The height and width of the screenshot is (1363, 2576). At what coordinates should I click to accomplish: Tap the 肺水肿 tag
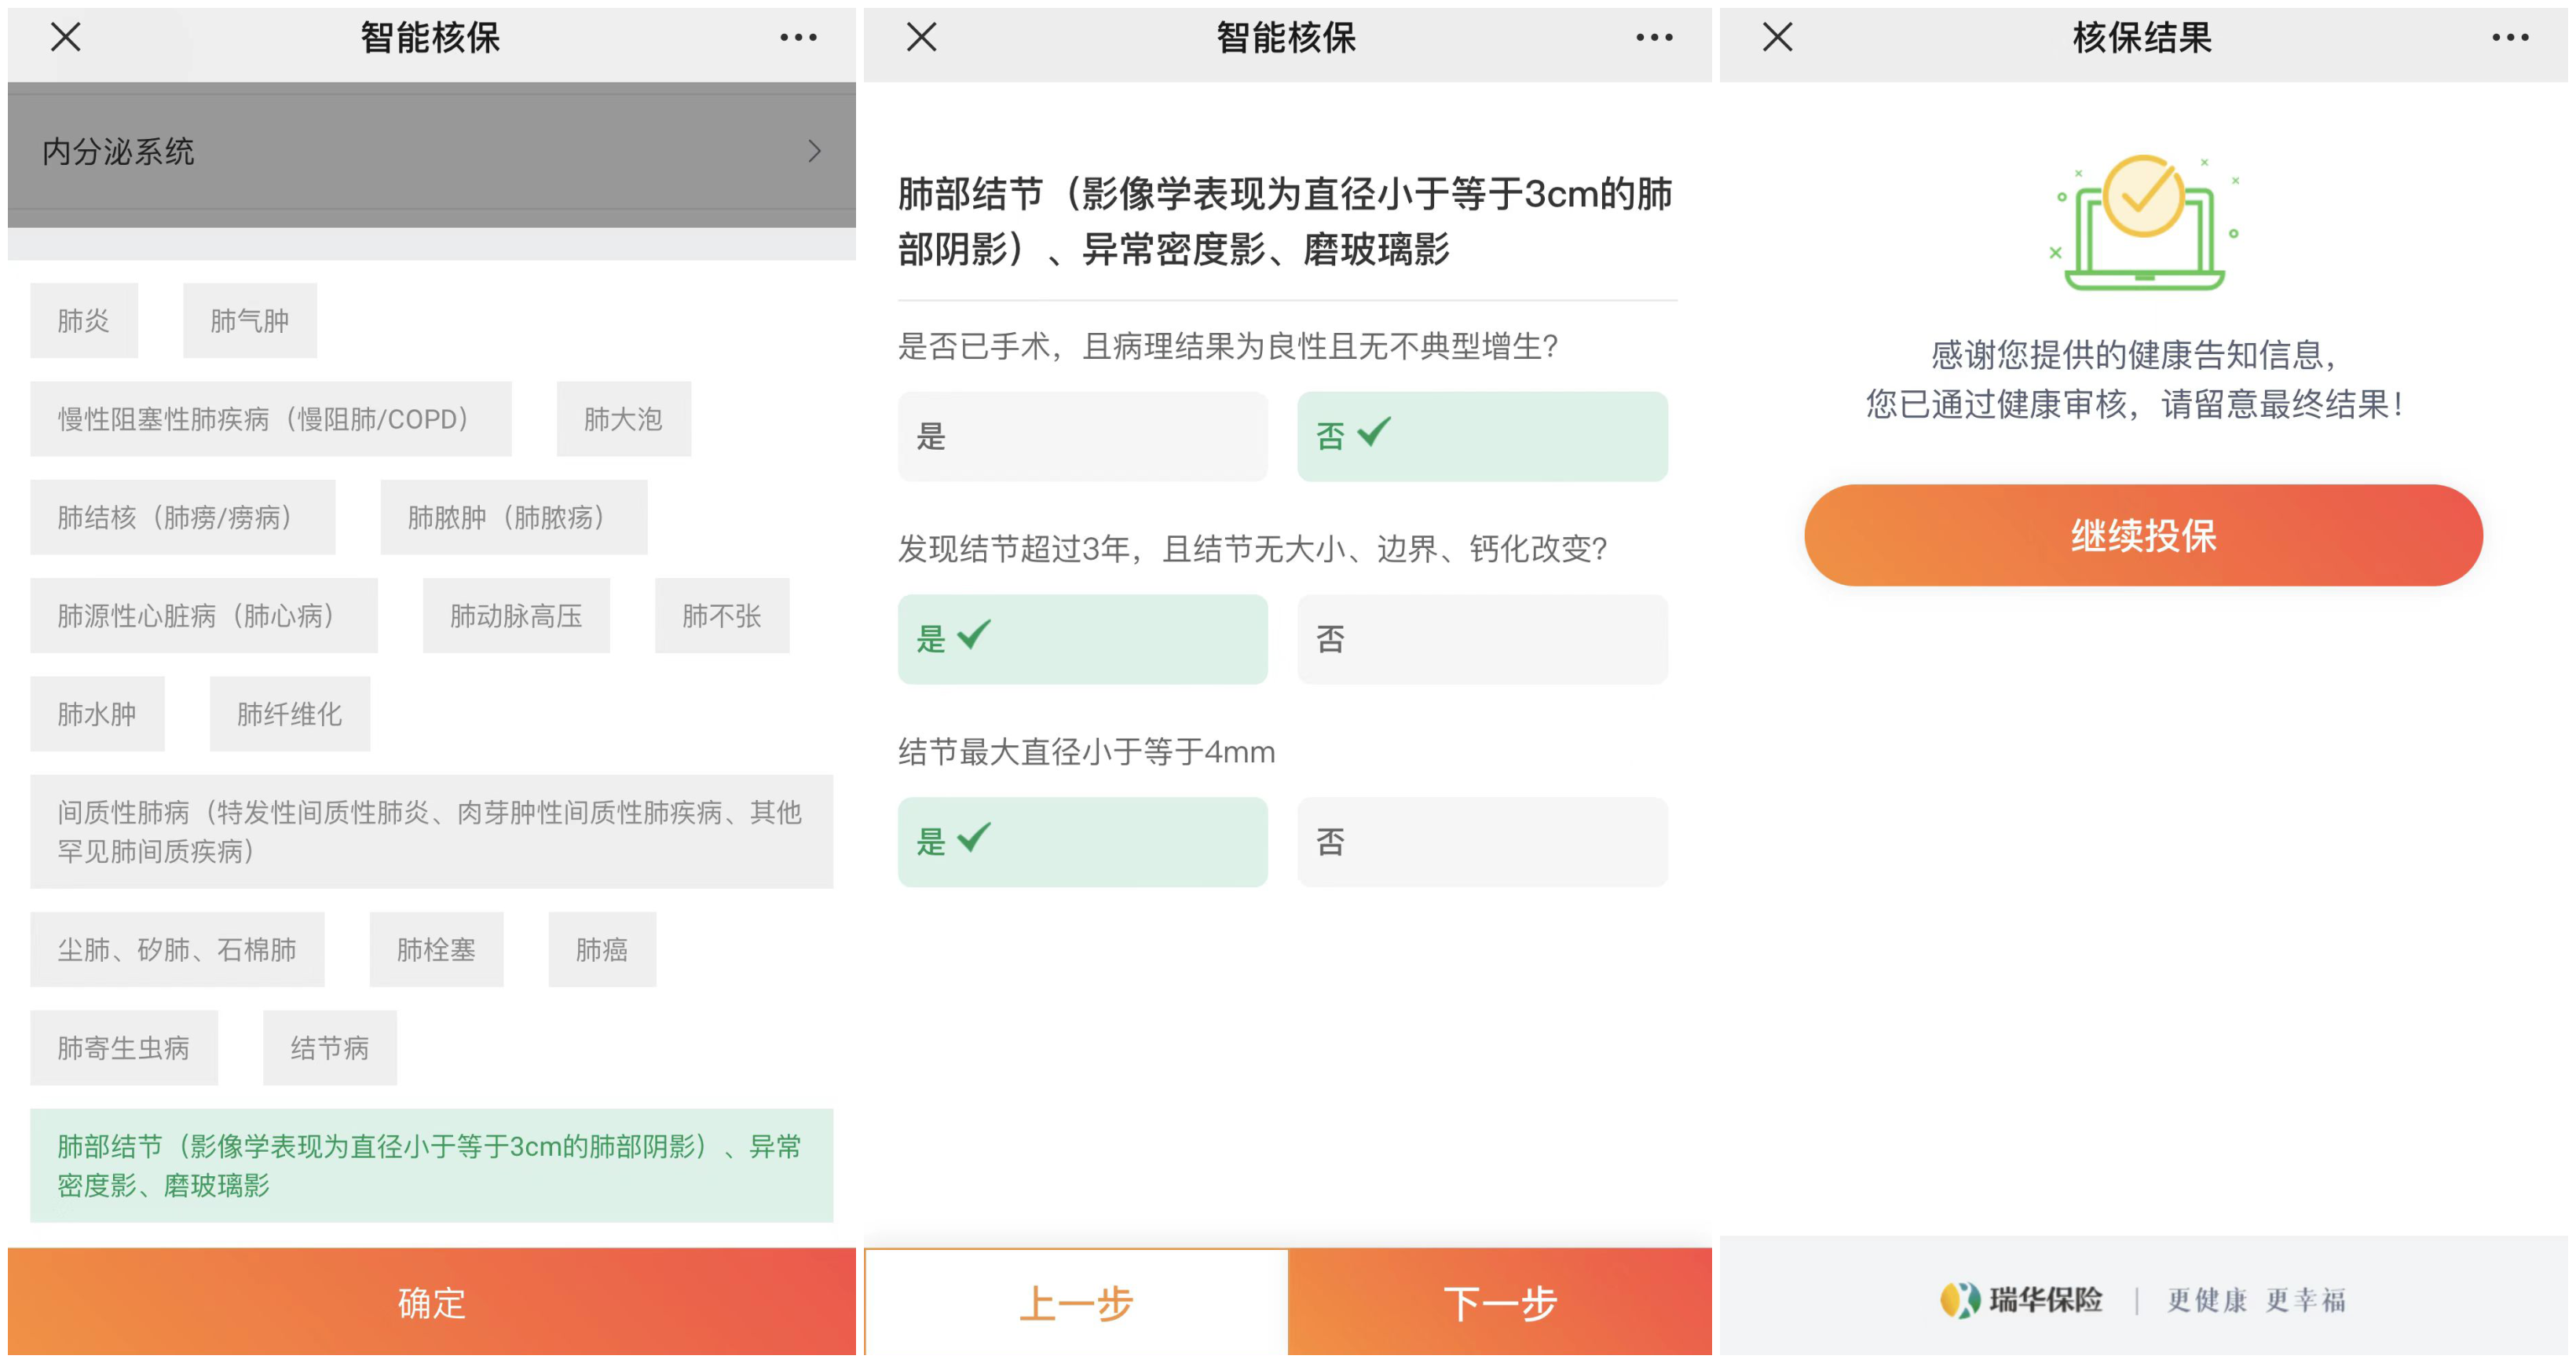click(x=97, y=714)
